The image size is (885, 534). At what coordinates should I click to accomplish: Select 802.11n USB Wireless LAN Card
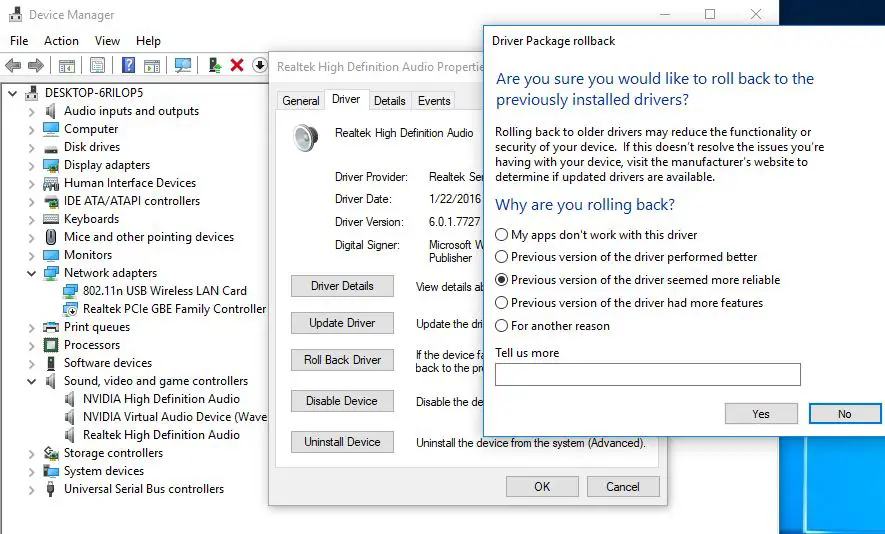(x=165, y=291)
